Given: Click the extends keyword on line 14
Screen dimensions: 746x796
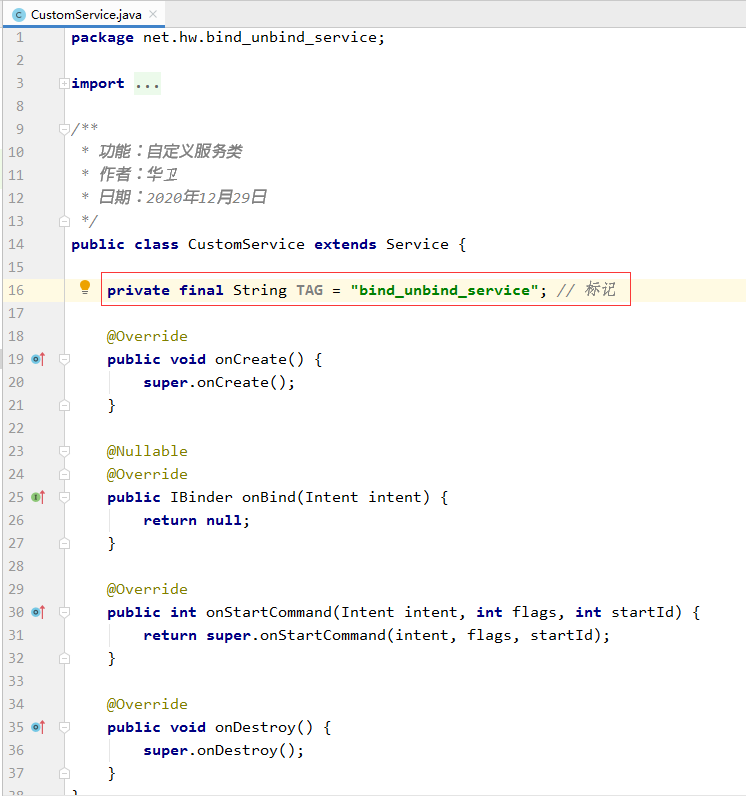Looking at the screenshot, I should coord(345,245).
